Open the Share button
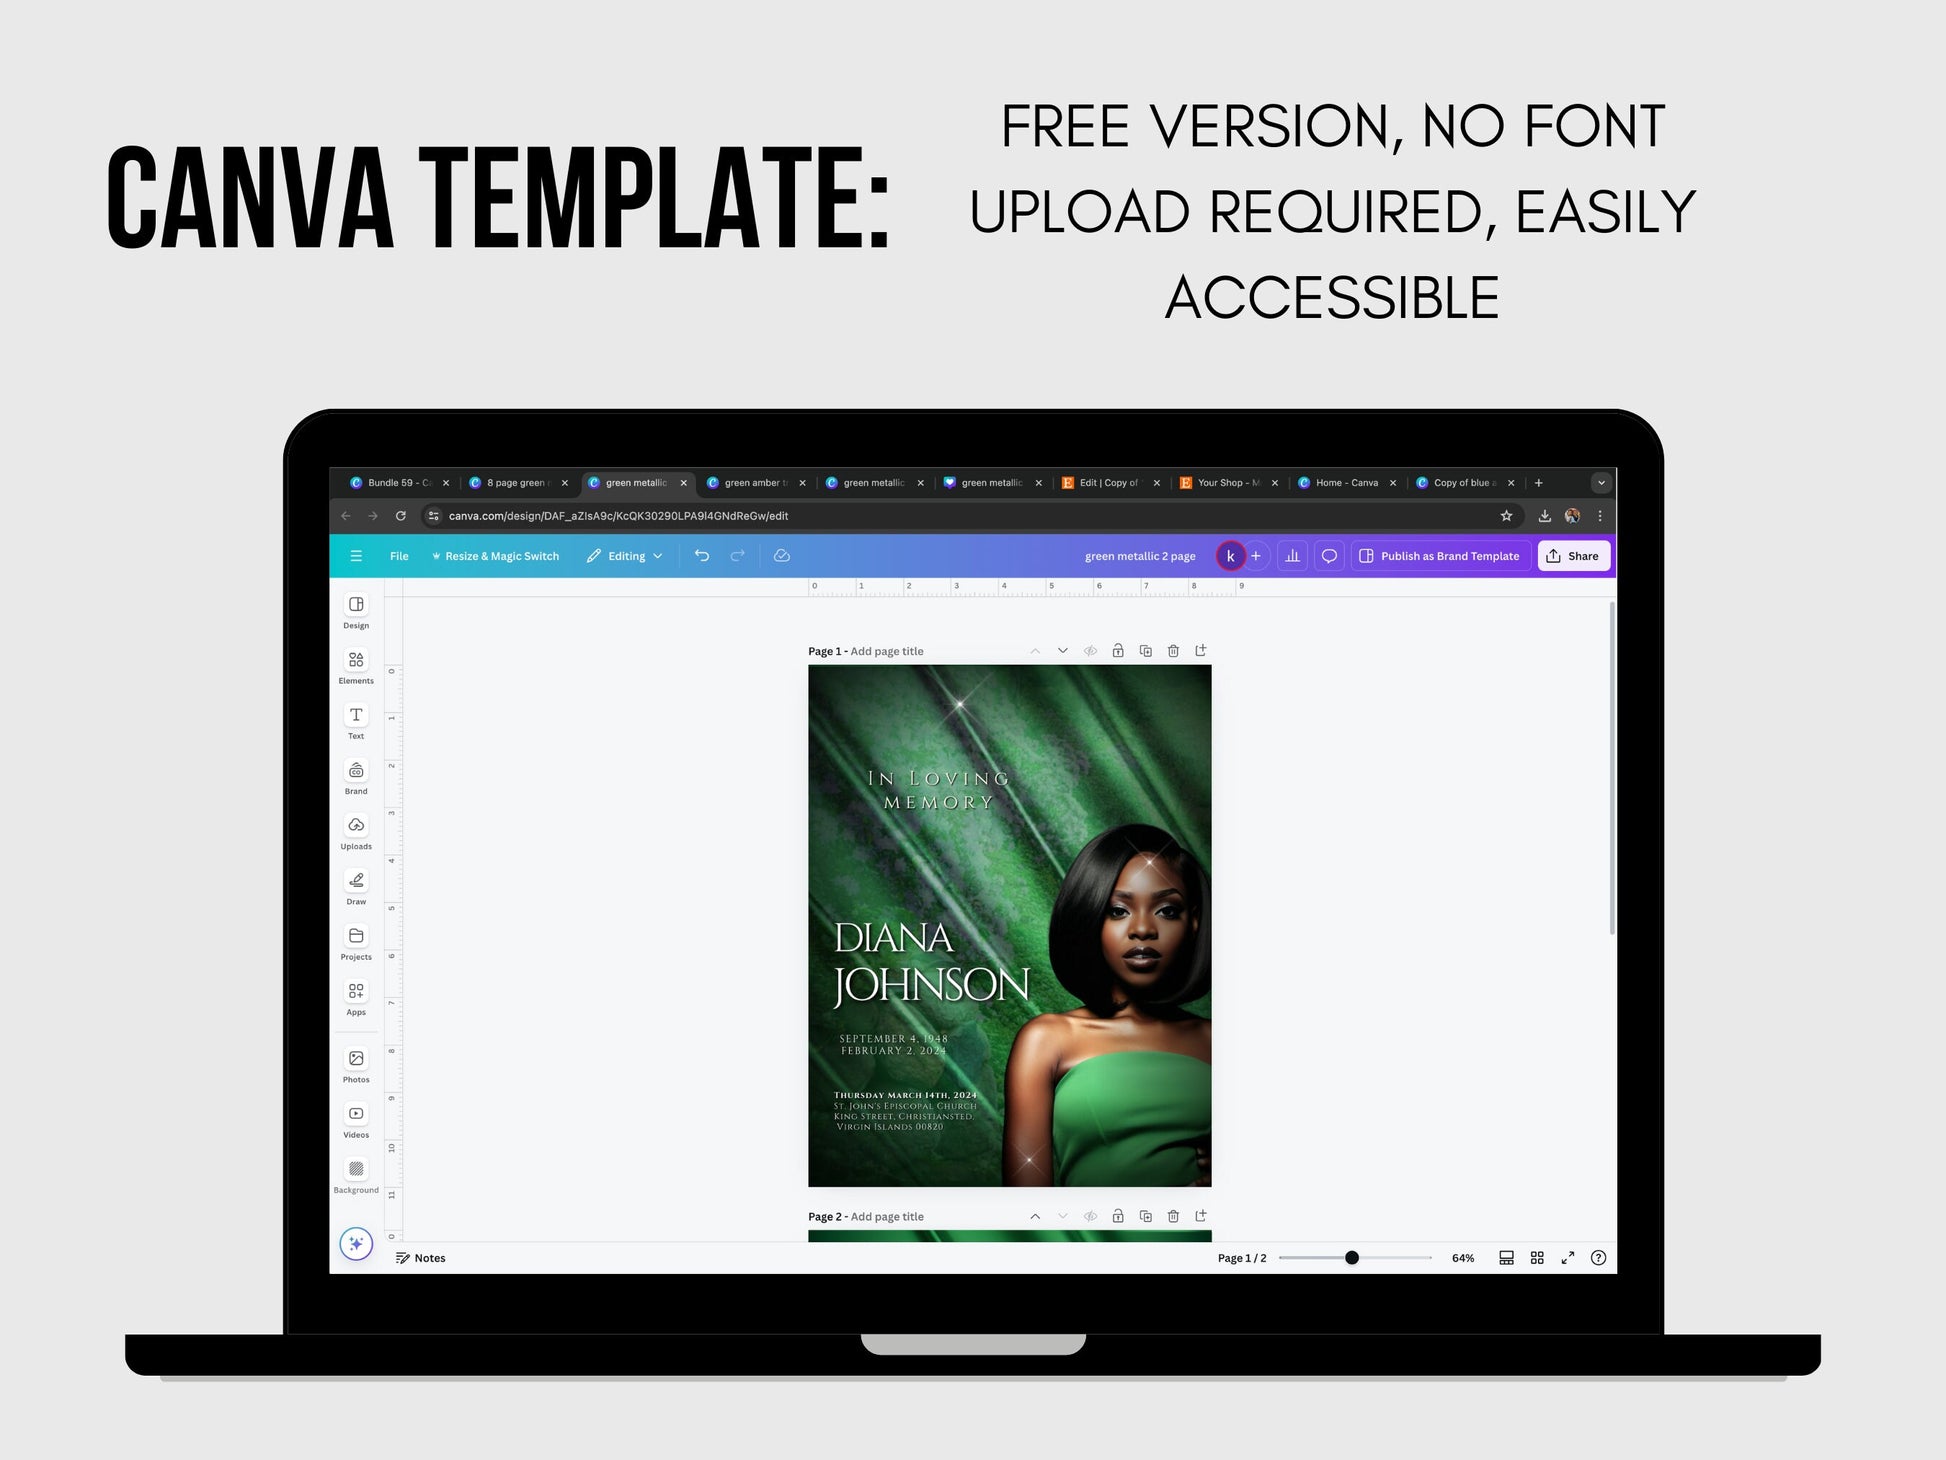The height and width of the screenshot is (1460, 1946). (1578, 557)
